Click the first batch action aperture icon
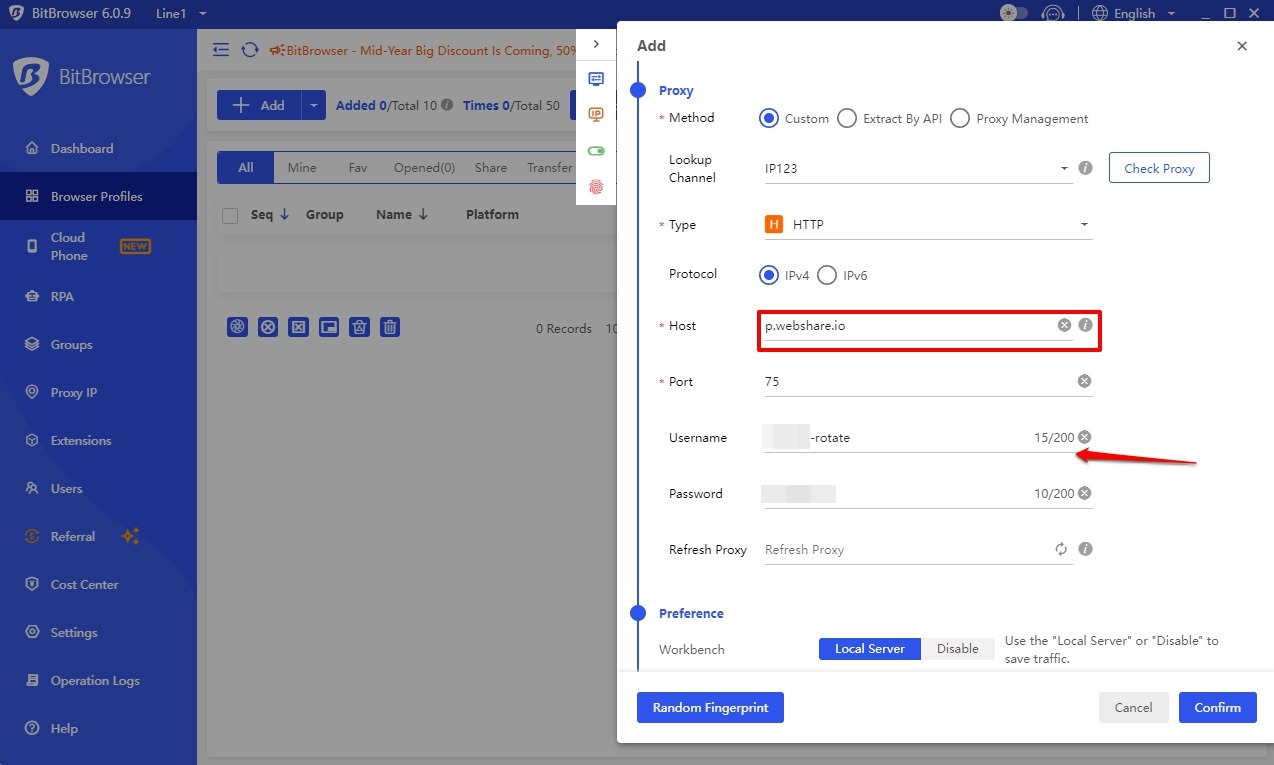The height and width of the screenshot is (765, 1274). [237, 327]
